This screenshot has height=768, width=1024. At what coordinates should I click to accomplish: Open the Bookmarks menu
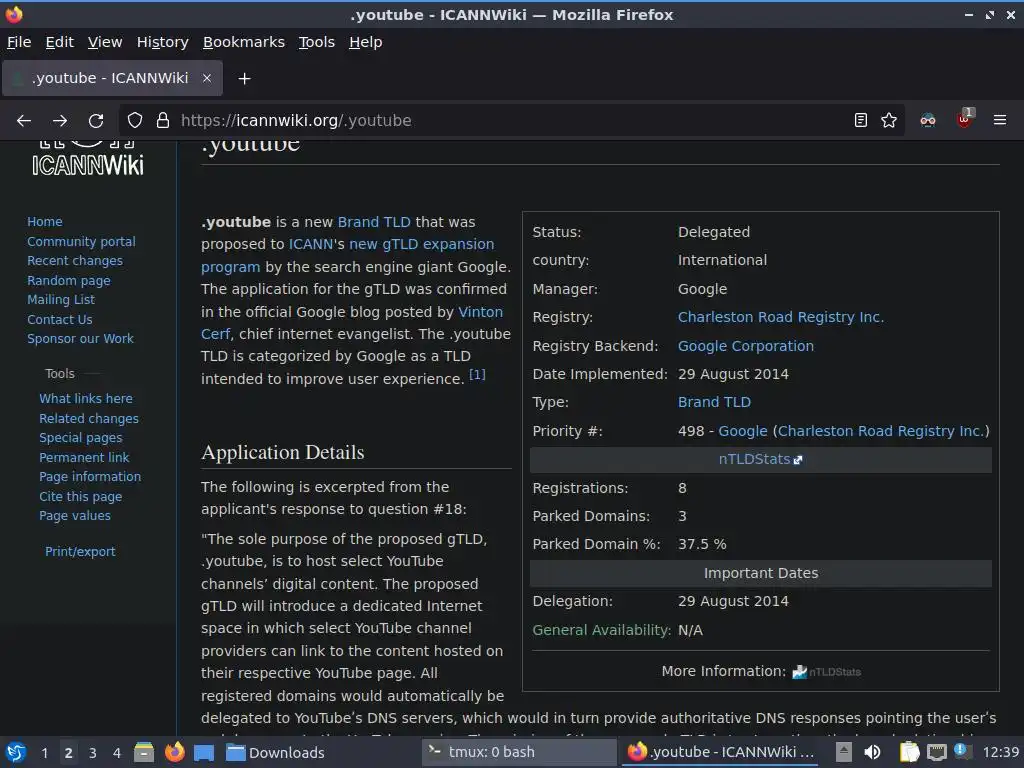tap(244, 42)
